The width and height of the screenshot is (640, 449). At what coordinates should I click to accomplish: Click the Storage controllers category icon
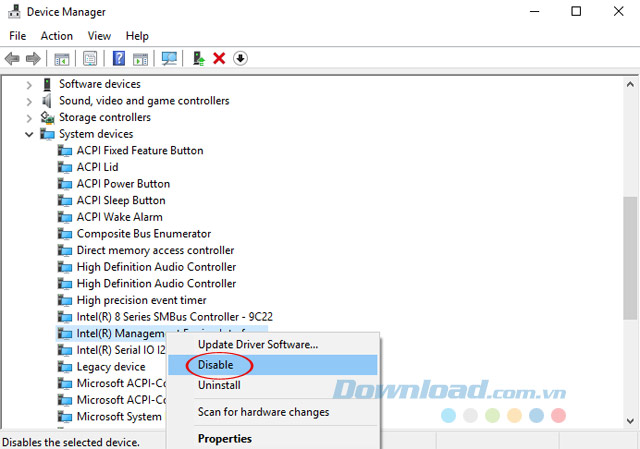(47, 118)
